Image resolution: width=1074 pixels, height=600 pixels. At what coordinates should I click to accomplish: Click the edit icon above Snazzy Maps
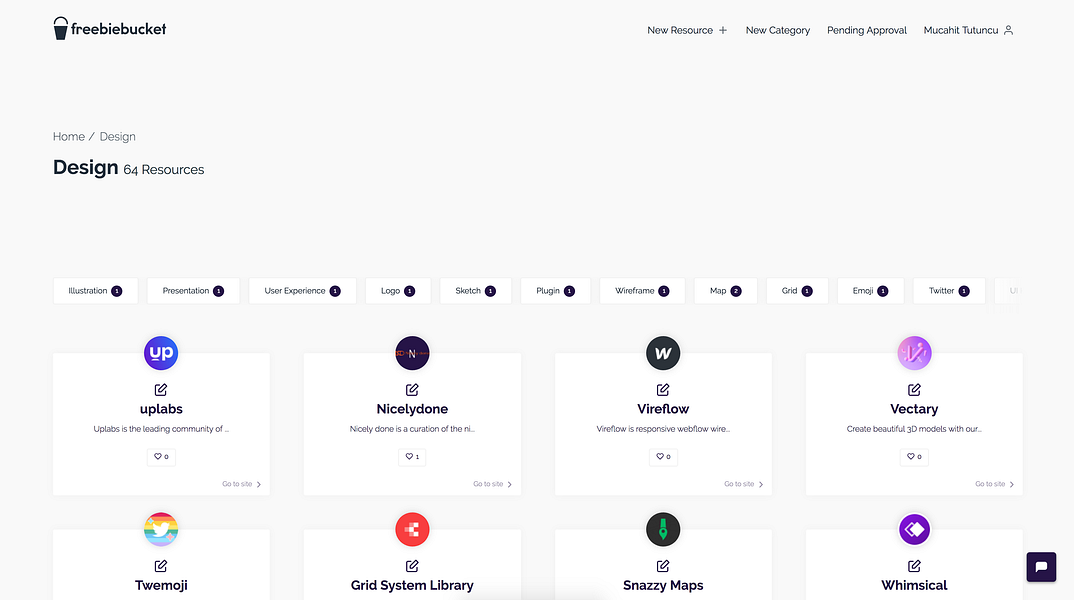pos(663,566)
